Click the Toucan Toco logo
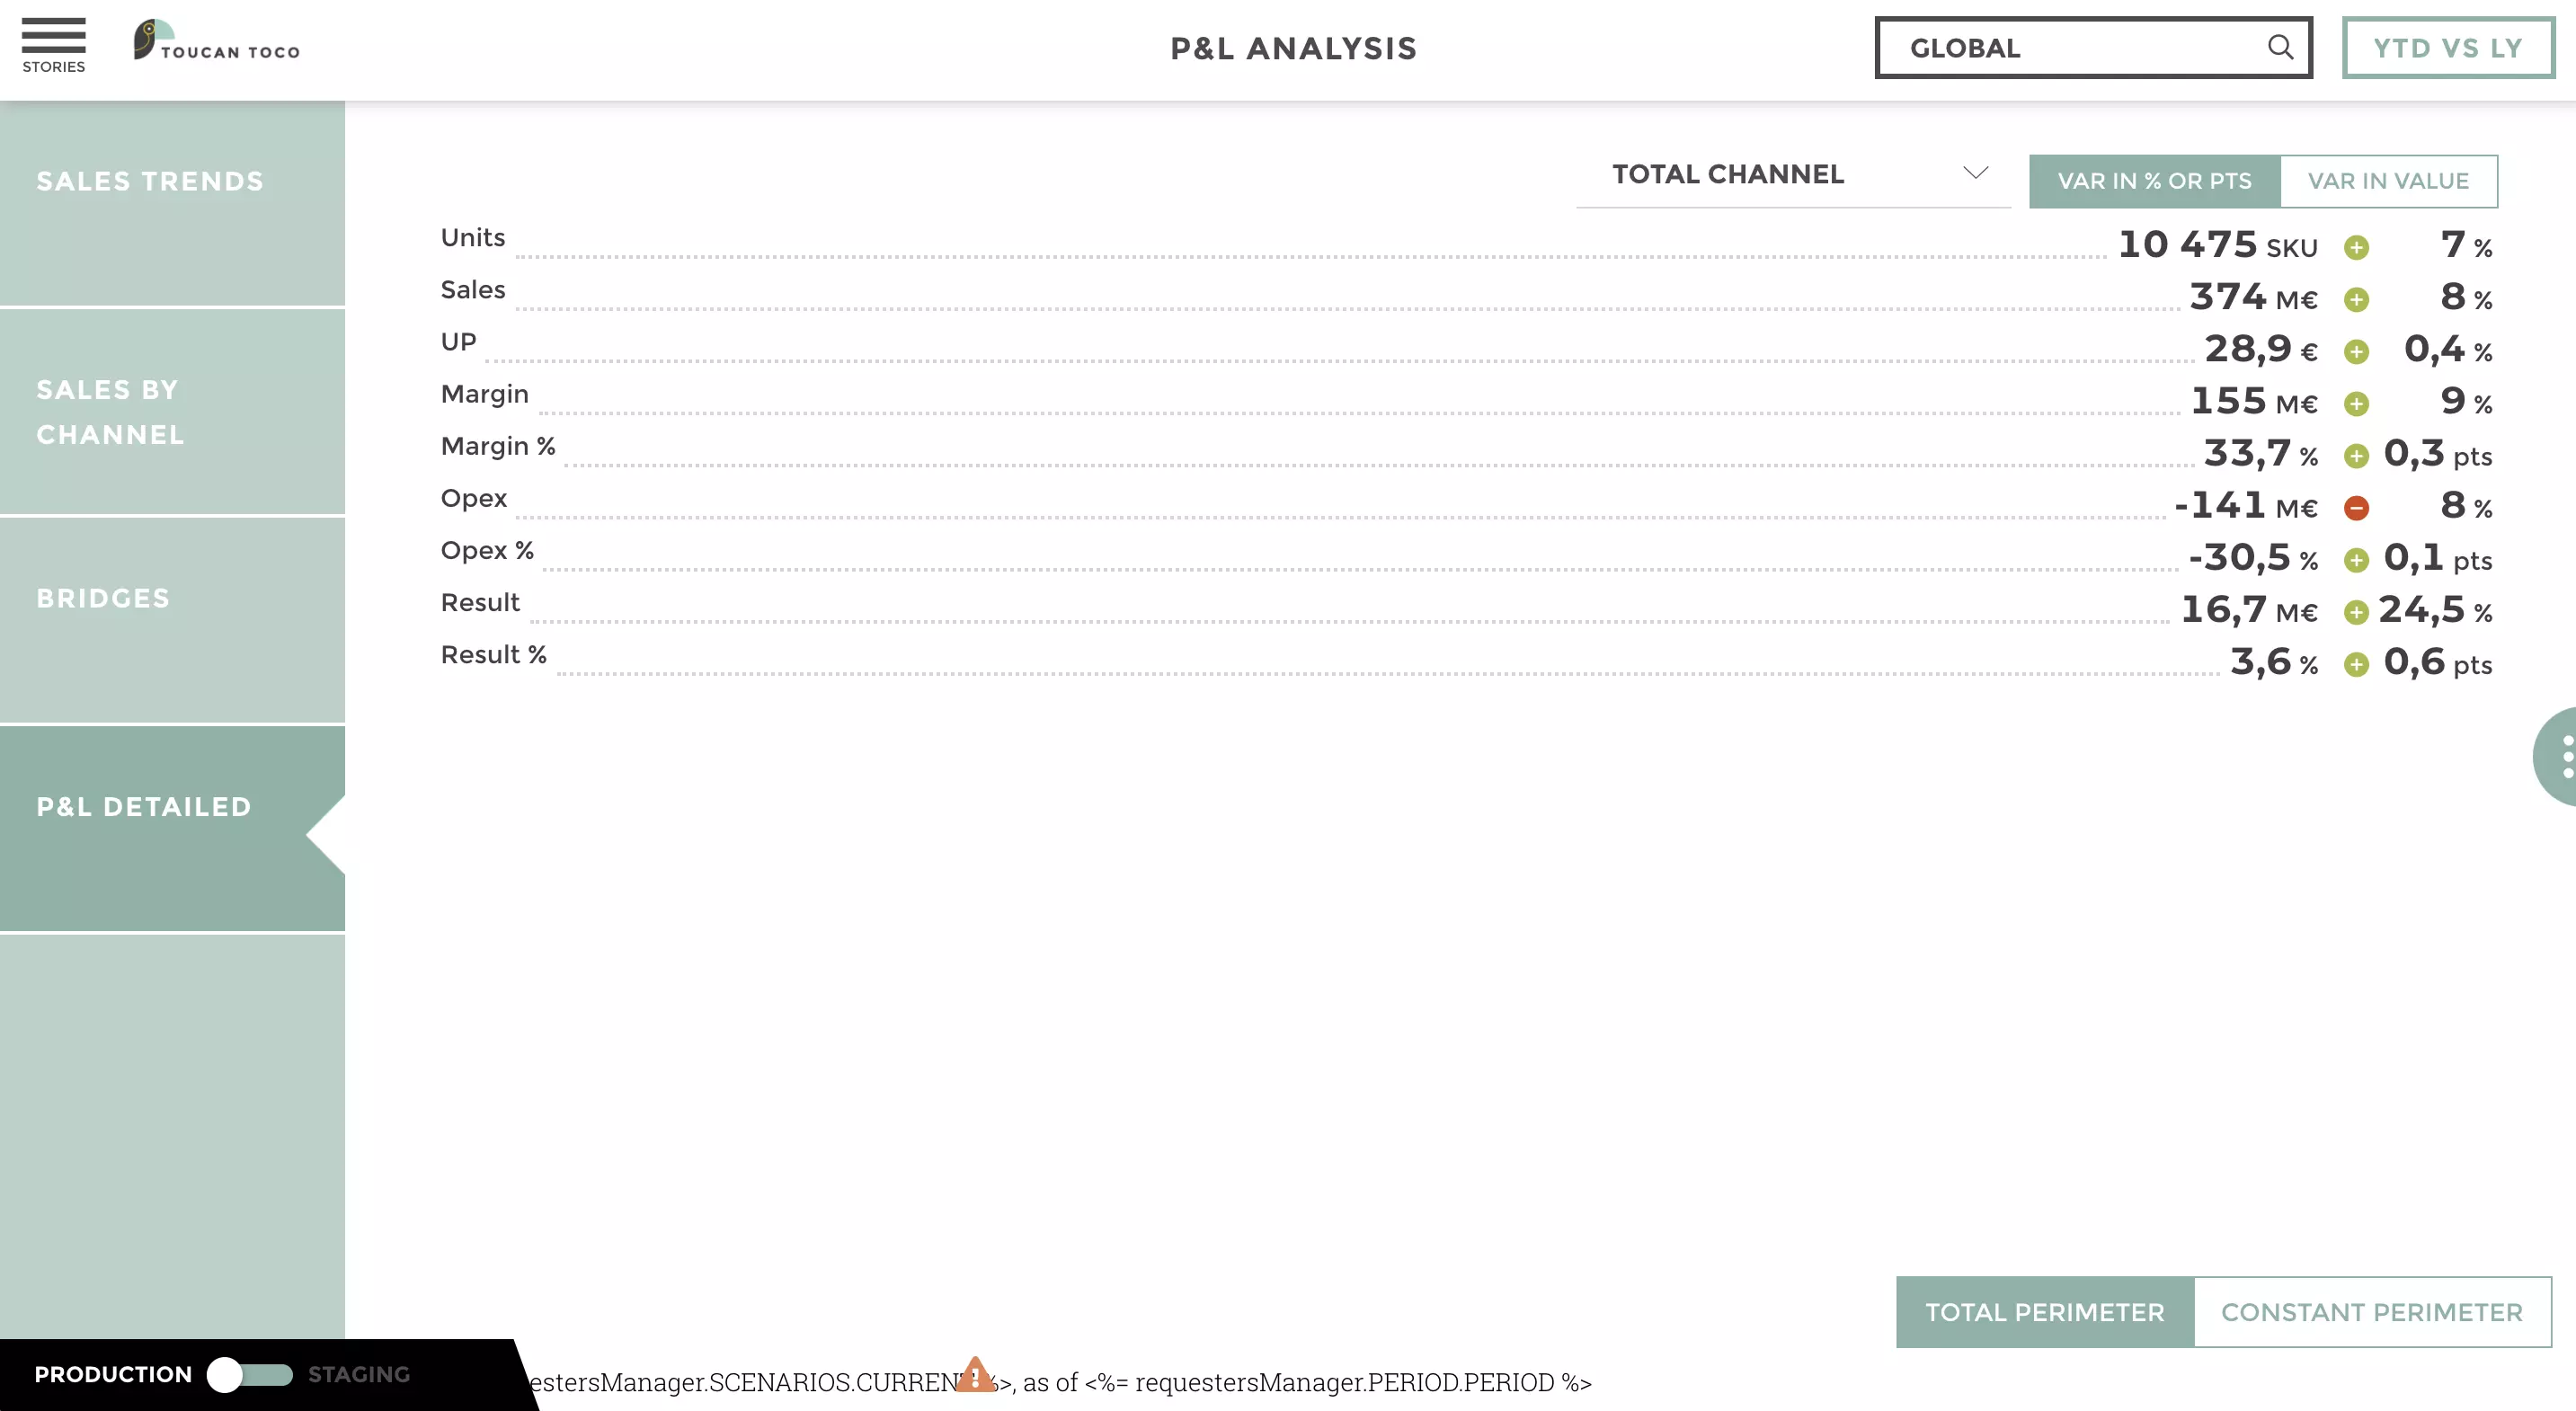This screenshot has height=1411, width=2576. click(x=217, y=42)
